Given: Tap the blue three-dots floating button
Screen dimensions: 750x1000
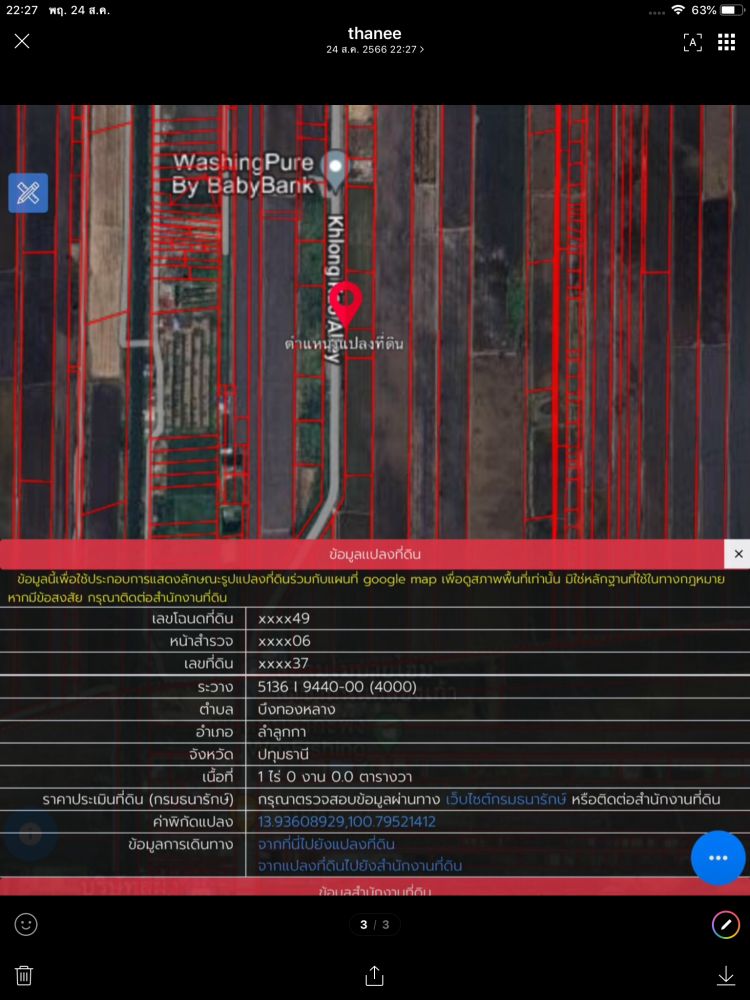Looking at the screenshot, I should (x=717, y=858).
